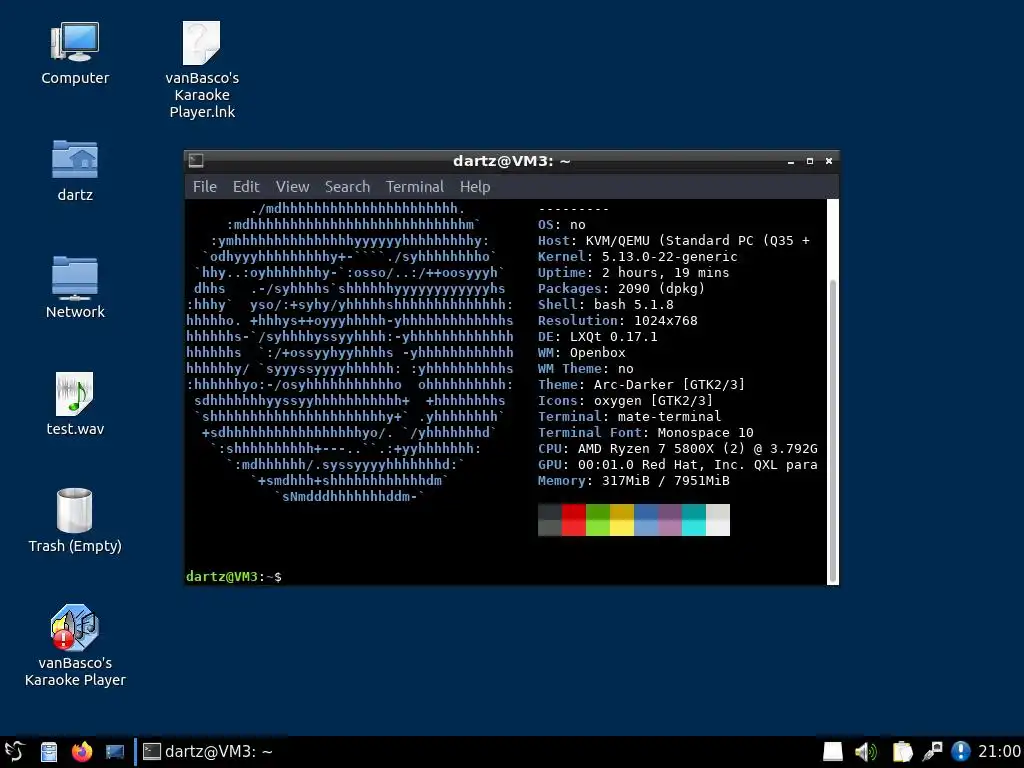Click the 'Terminal Font: Monospace 10' line
Screen dimensions: 1024x768
click(x=645, y=432)
